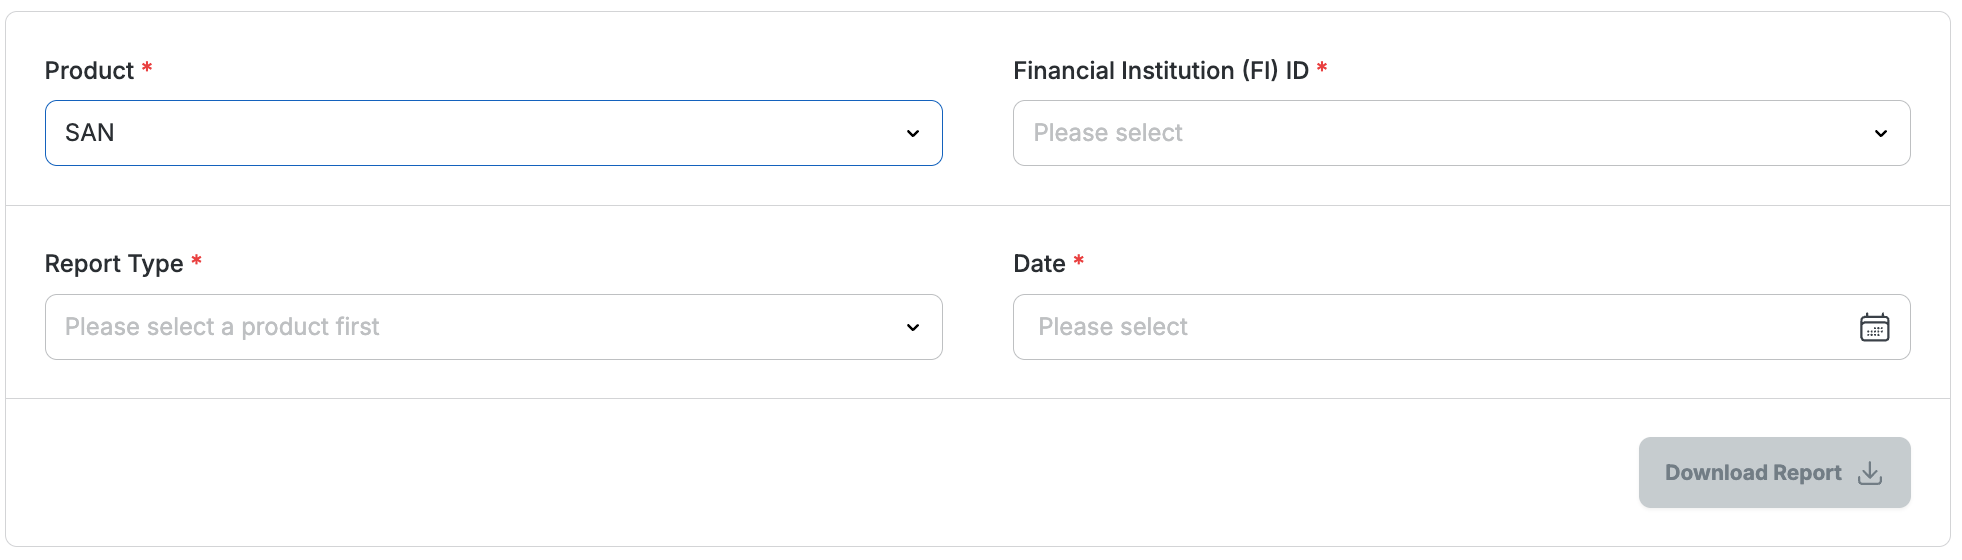1962x560 pixels.
Task: Click the "Please select a product first" placeholder
Action: point(222,327)
